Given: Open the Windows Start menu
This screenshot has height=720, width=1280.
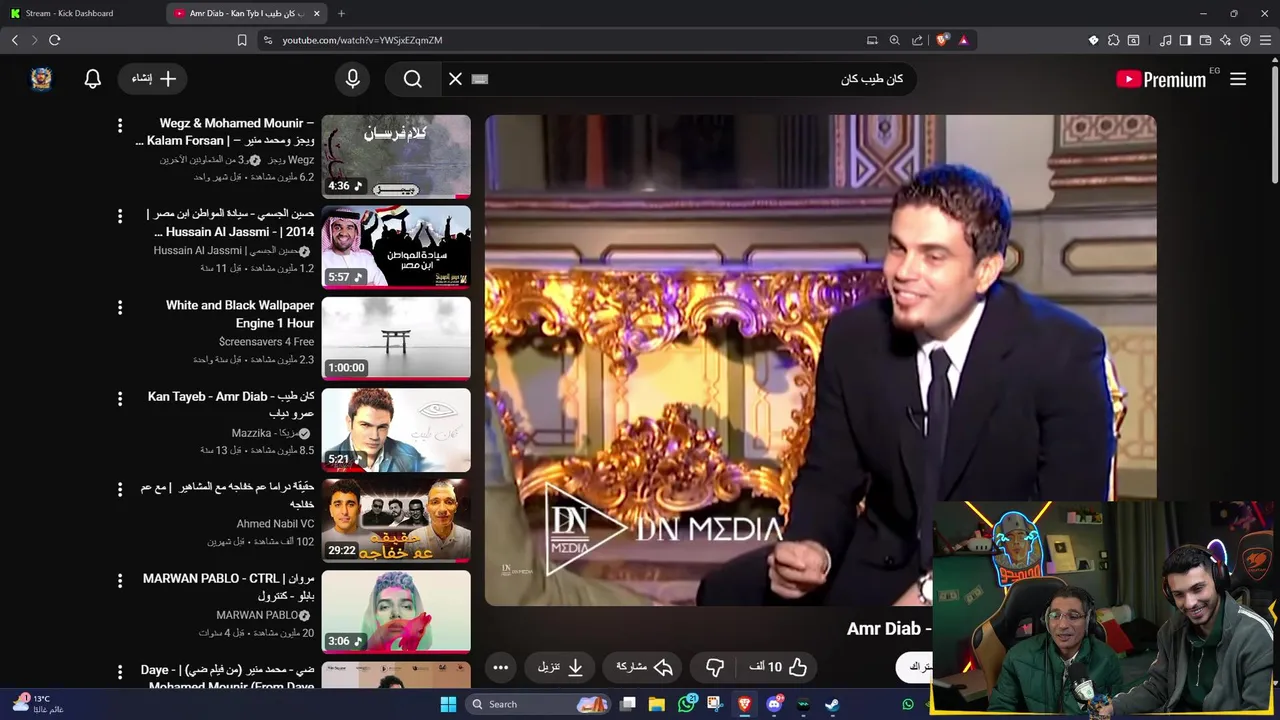Looking at the screenshot, I should pyautogui.click(x=448, y=704).
